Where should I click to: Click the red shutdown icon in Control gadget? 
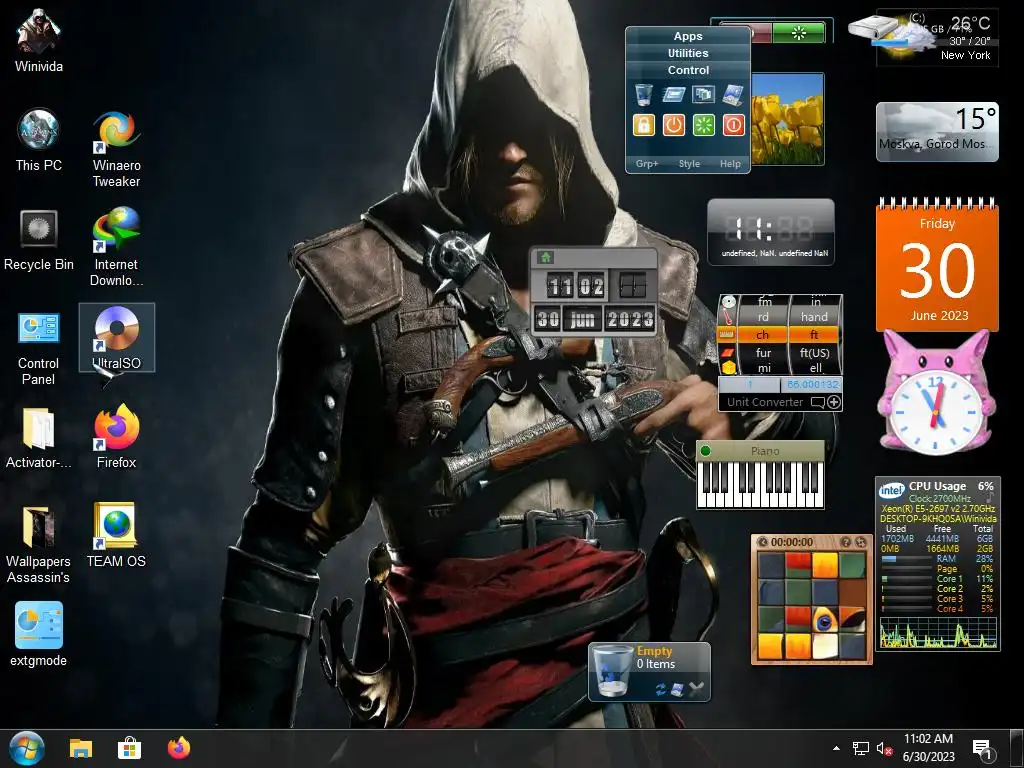click(733, 125)
